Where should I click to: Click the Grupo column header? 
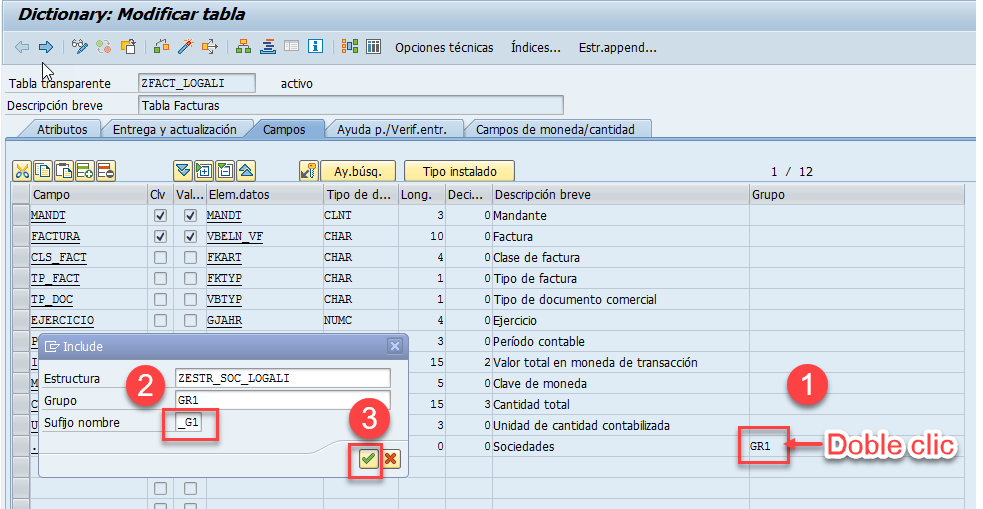(x=856, y=194)
